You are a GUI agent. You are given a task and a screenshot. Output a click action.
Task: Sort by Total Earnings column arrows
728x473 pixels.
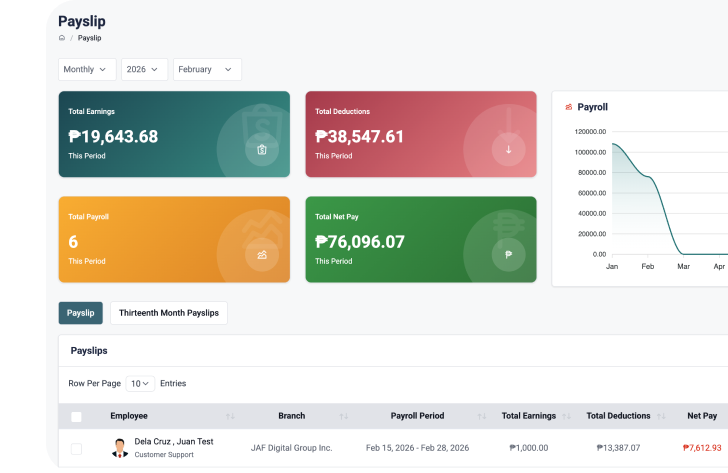566,416
